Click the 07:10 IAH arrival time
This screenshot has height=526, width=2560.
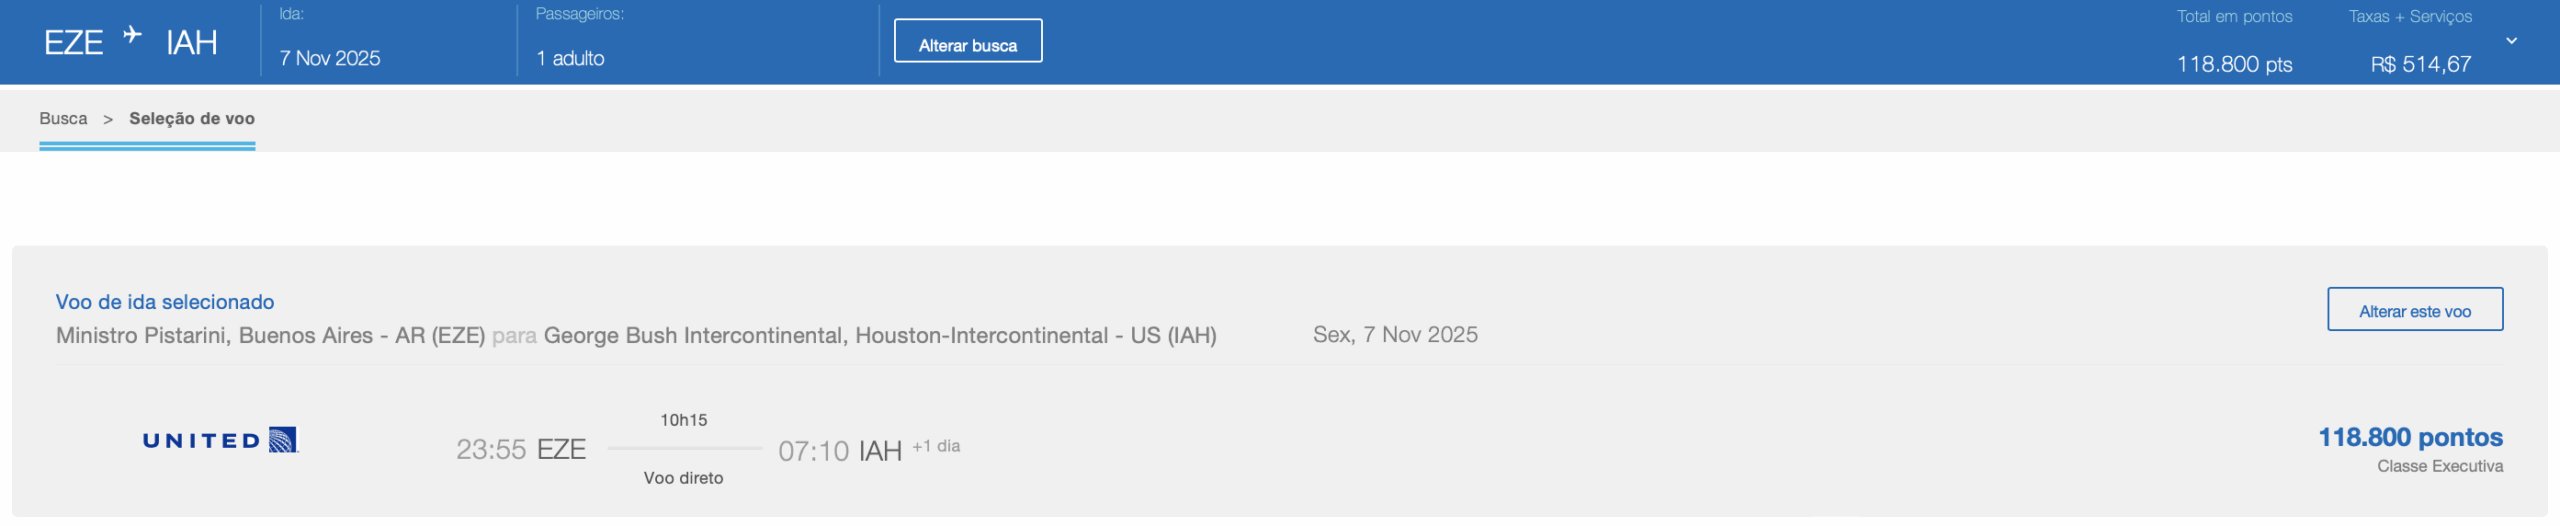coord(840,451)
